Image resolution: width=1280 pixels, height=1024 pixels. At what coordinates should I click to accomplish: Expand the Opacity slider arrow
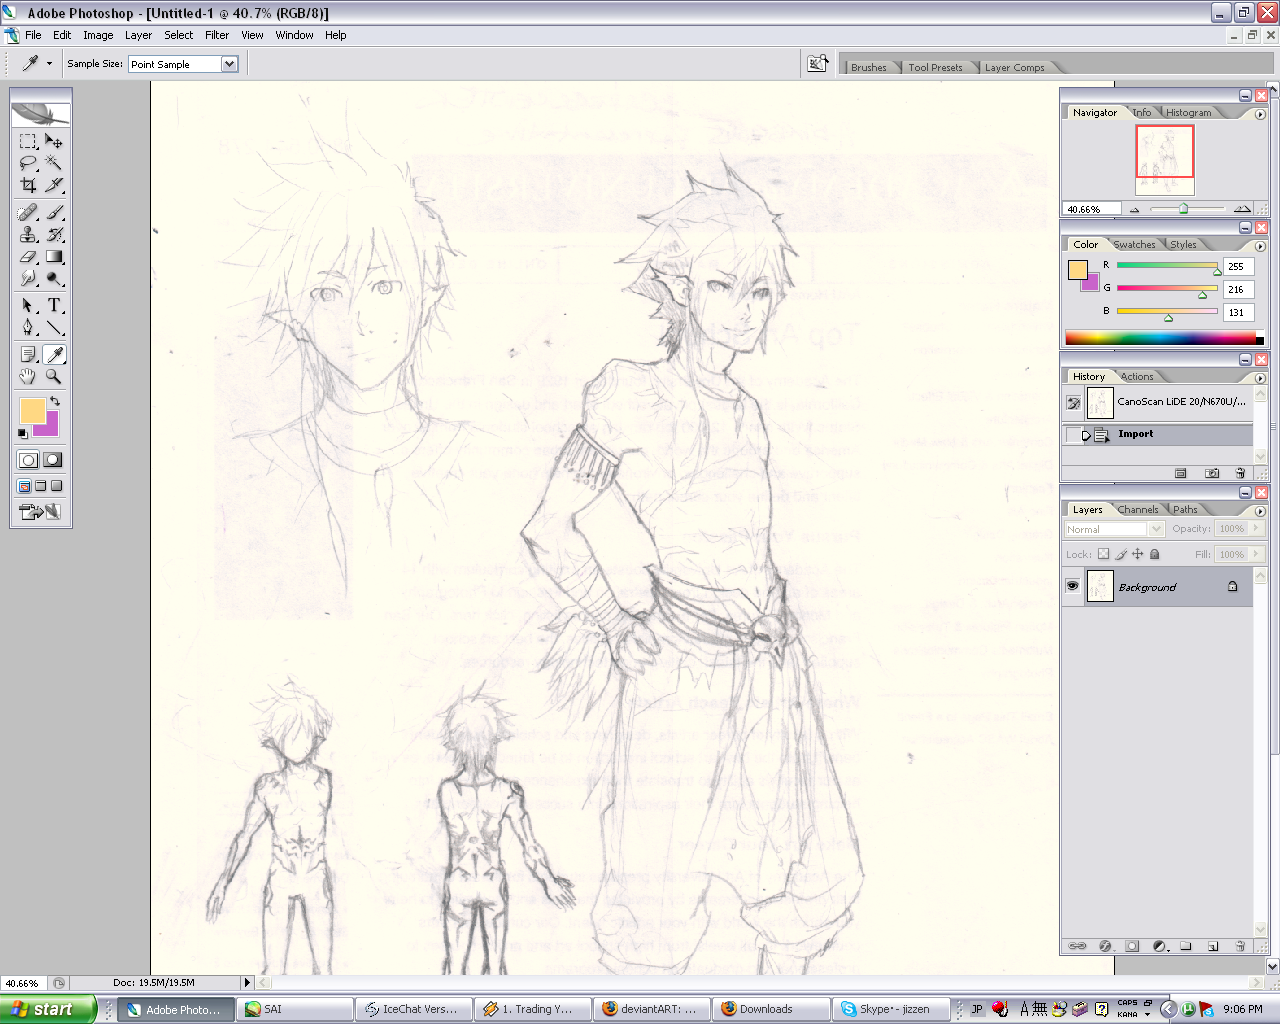[1256, 528]
